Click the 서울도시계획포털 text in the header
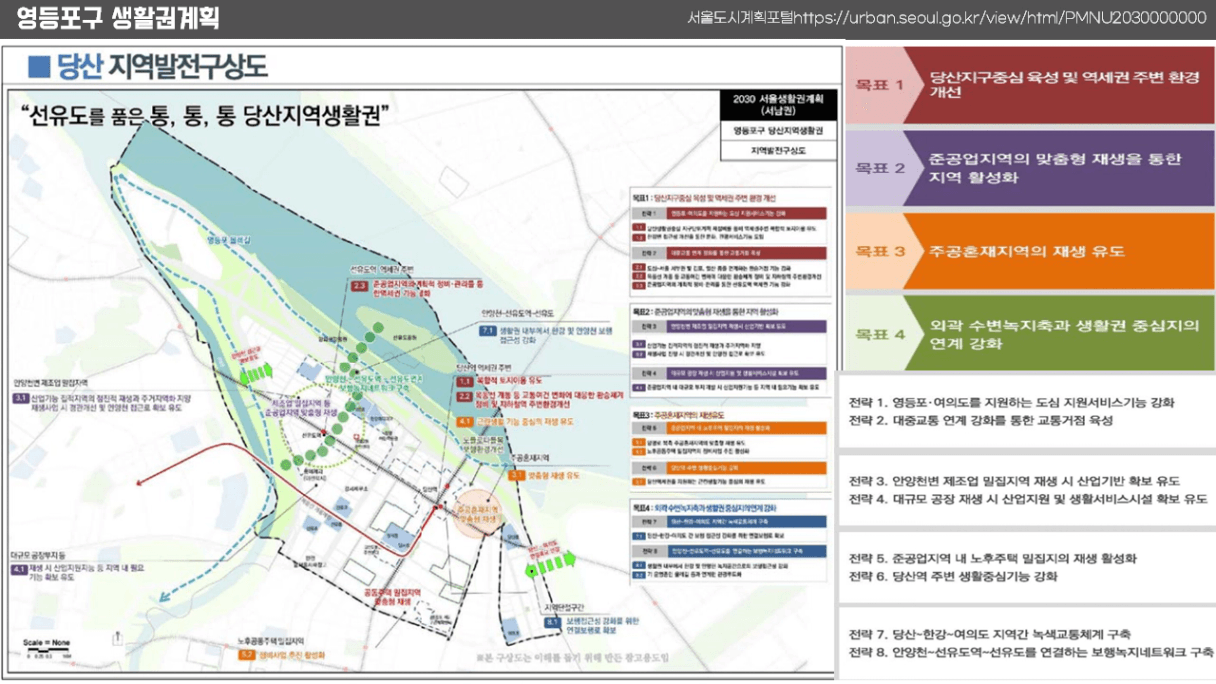 coord(740,17)
